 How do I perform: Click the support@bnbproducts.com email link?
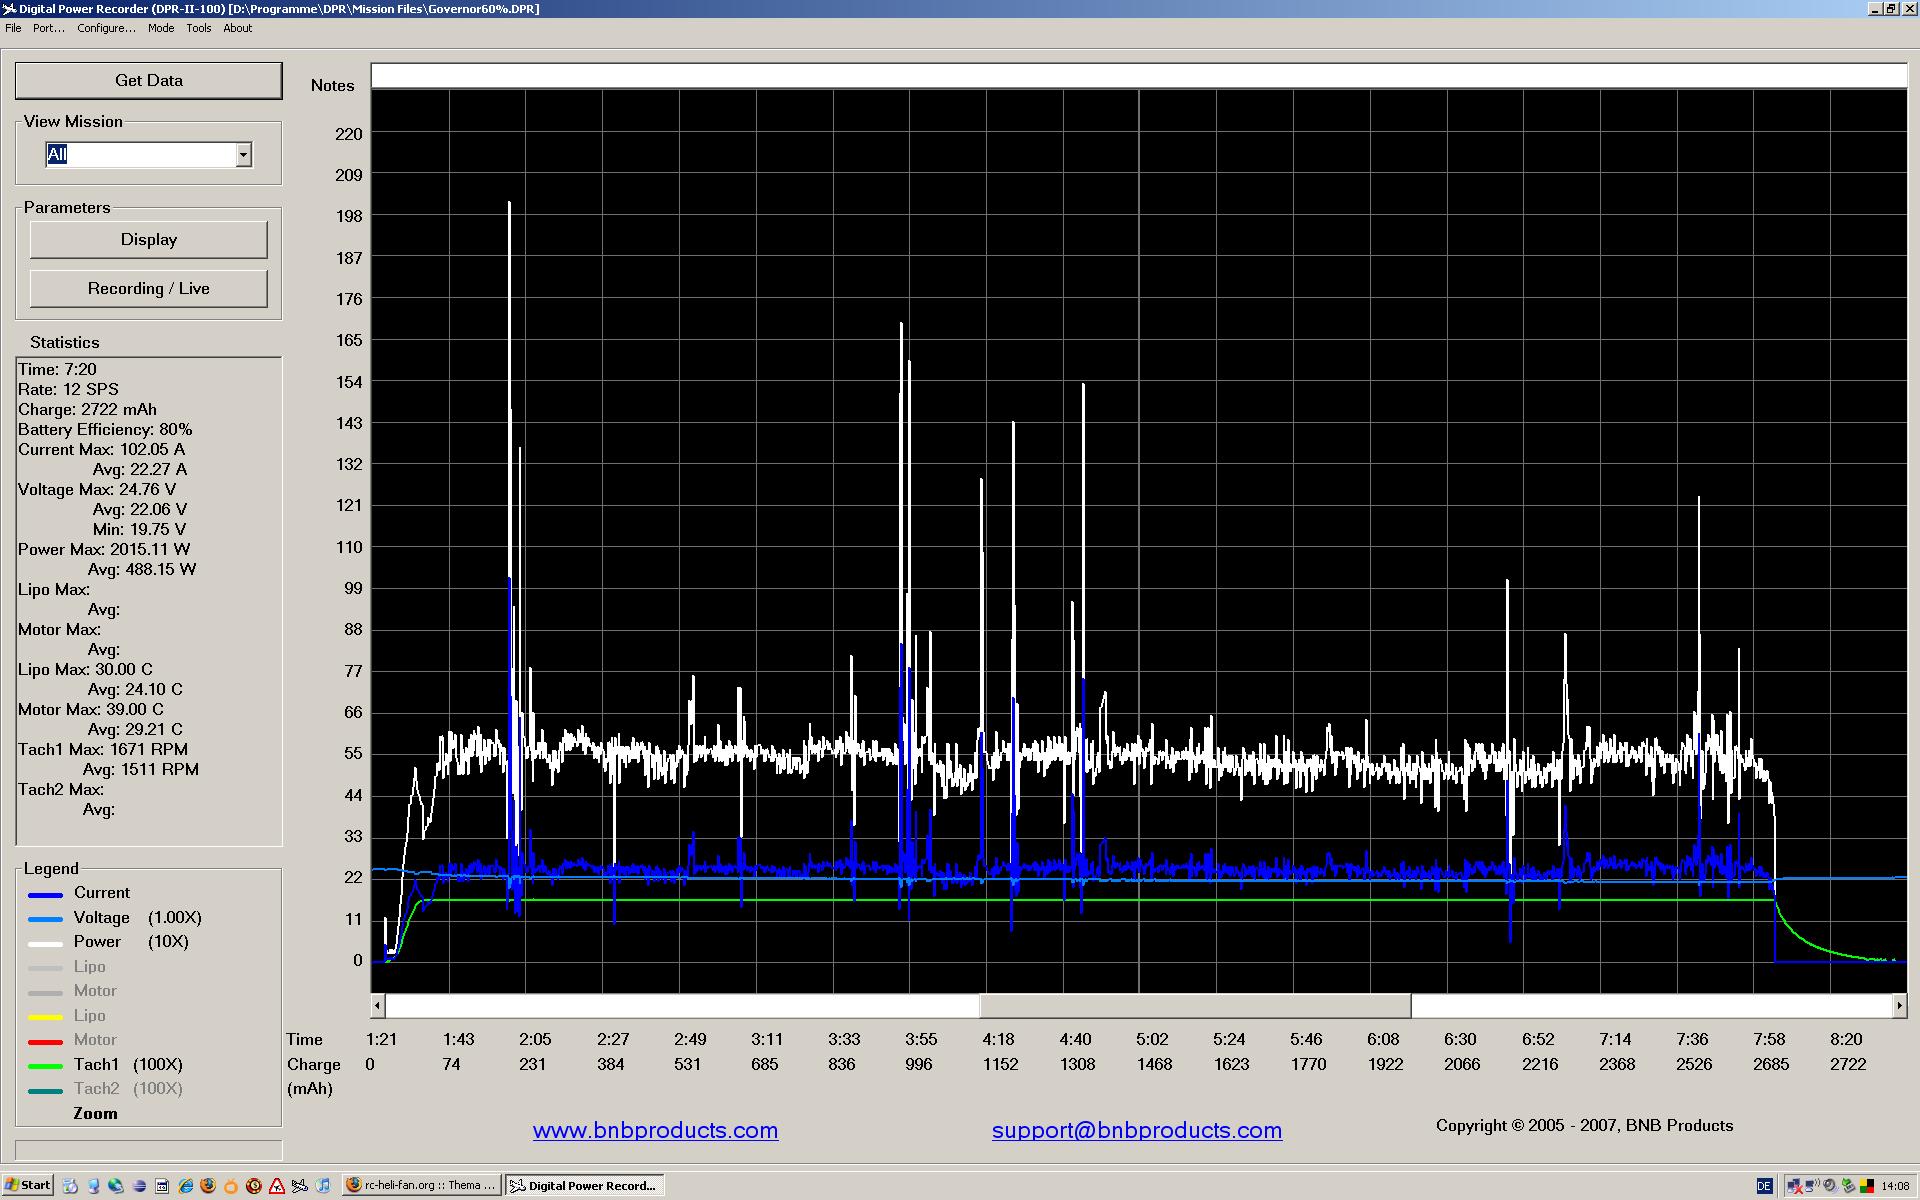[1137, 1130]
